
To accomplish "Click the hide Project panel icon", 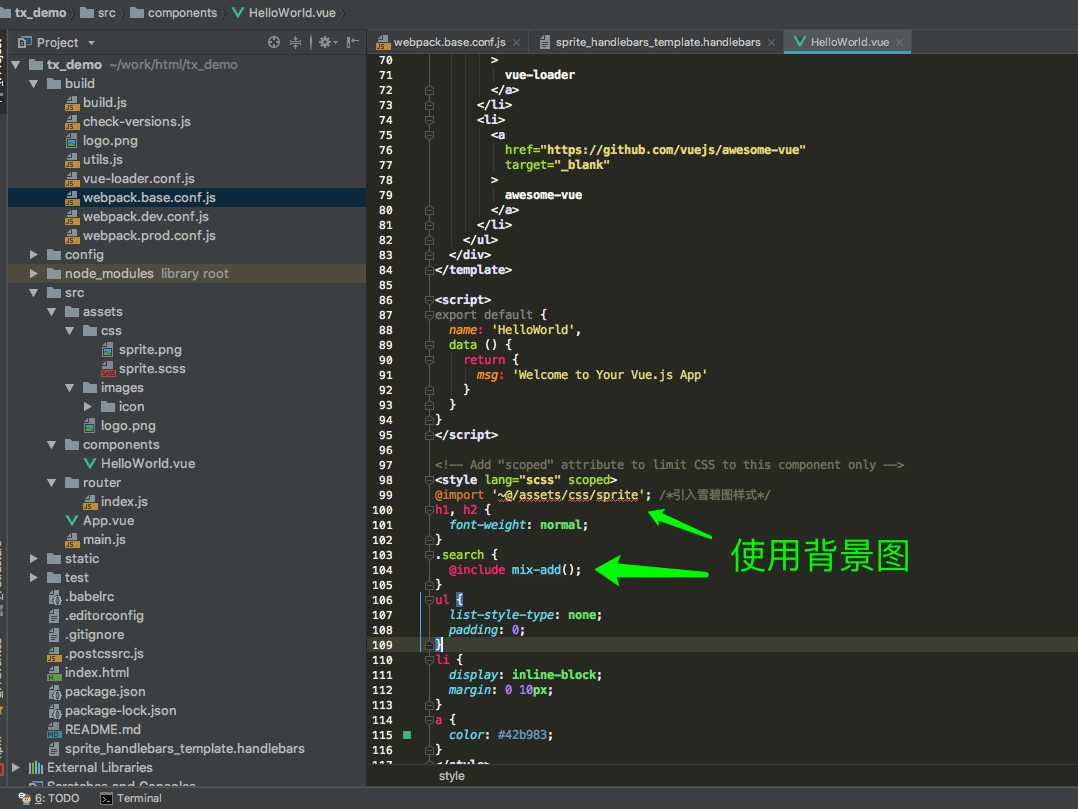I will 352,42.
